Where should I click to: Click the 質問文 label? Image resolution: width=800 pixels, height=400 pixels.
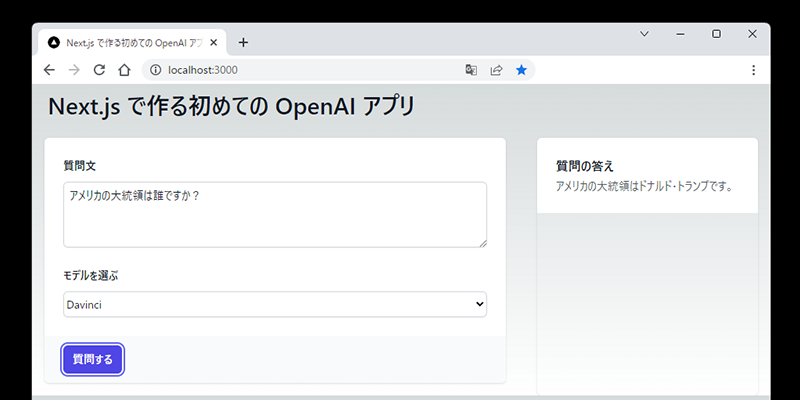[79, 165]
